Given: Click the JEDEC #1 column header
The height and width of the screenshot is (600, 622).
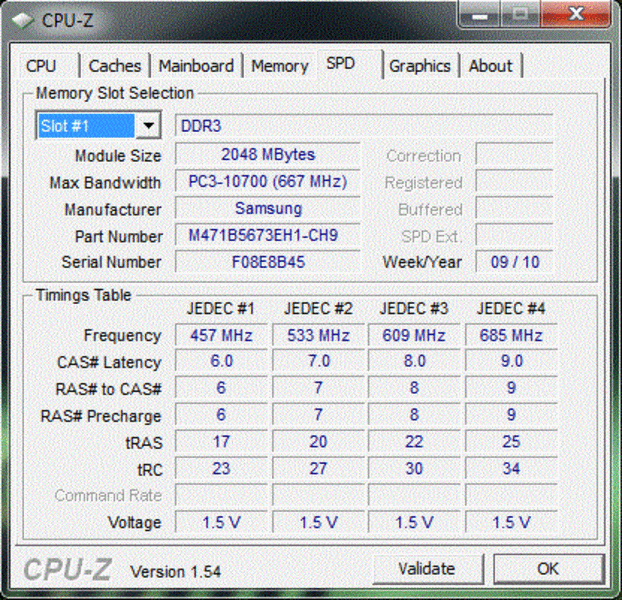Looking at the screenshot, I should tap(221, 309).
